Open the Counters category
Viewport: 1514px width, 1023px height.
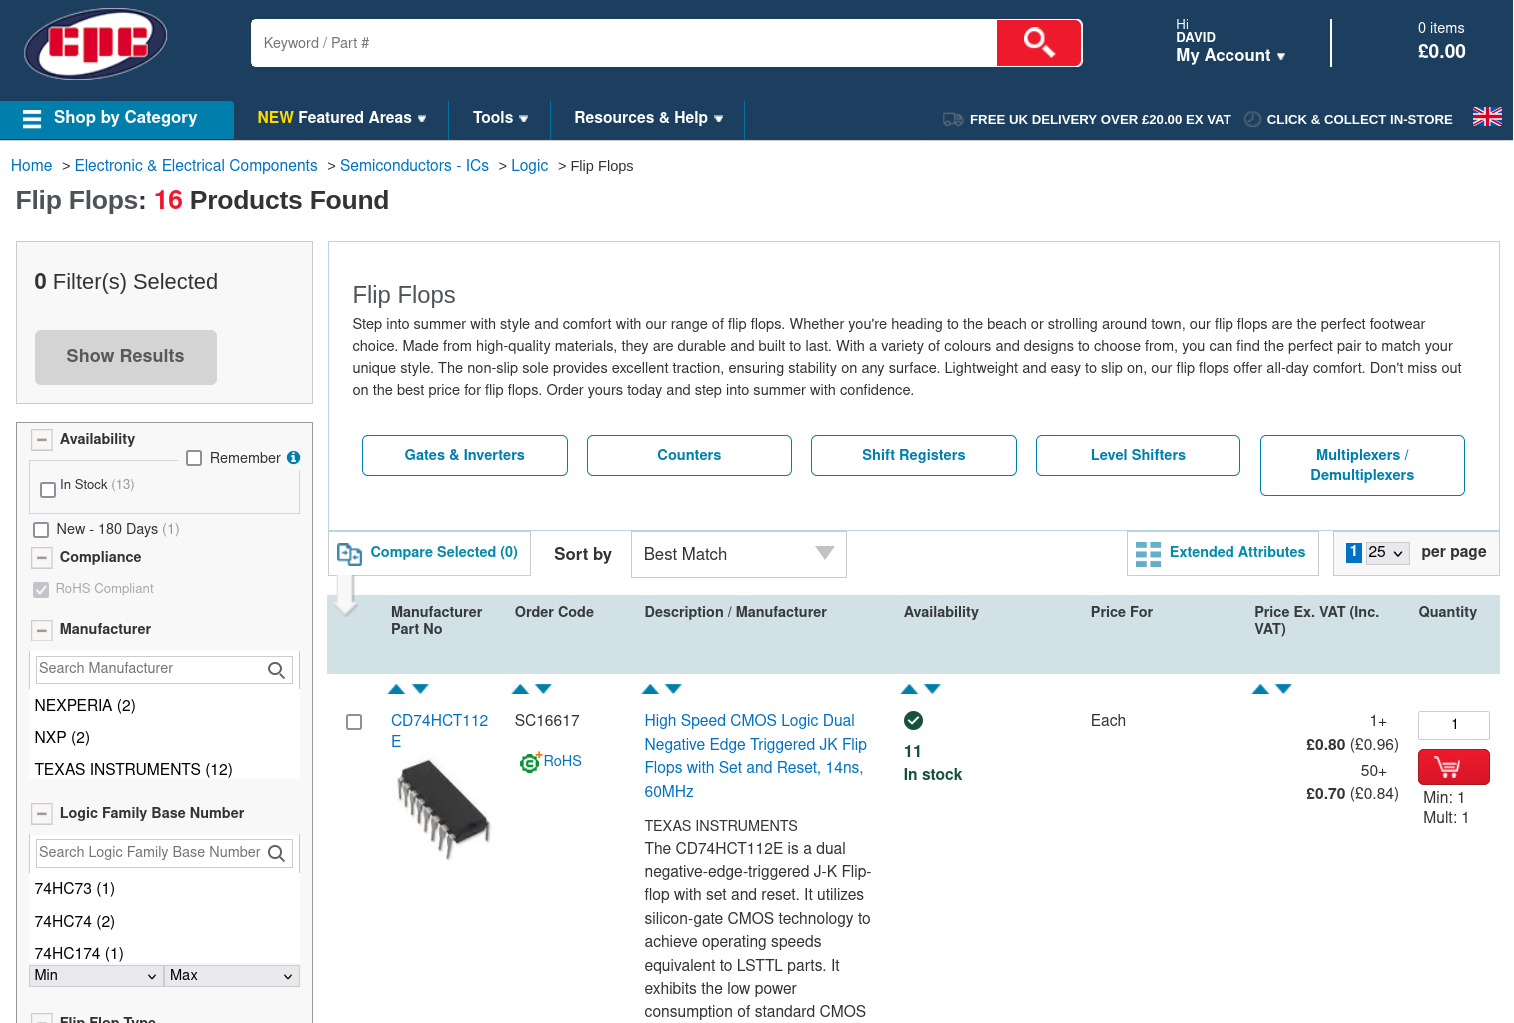(x=689, y=455)
